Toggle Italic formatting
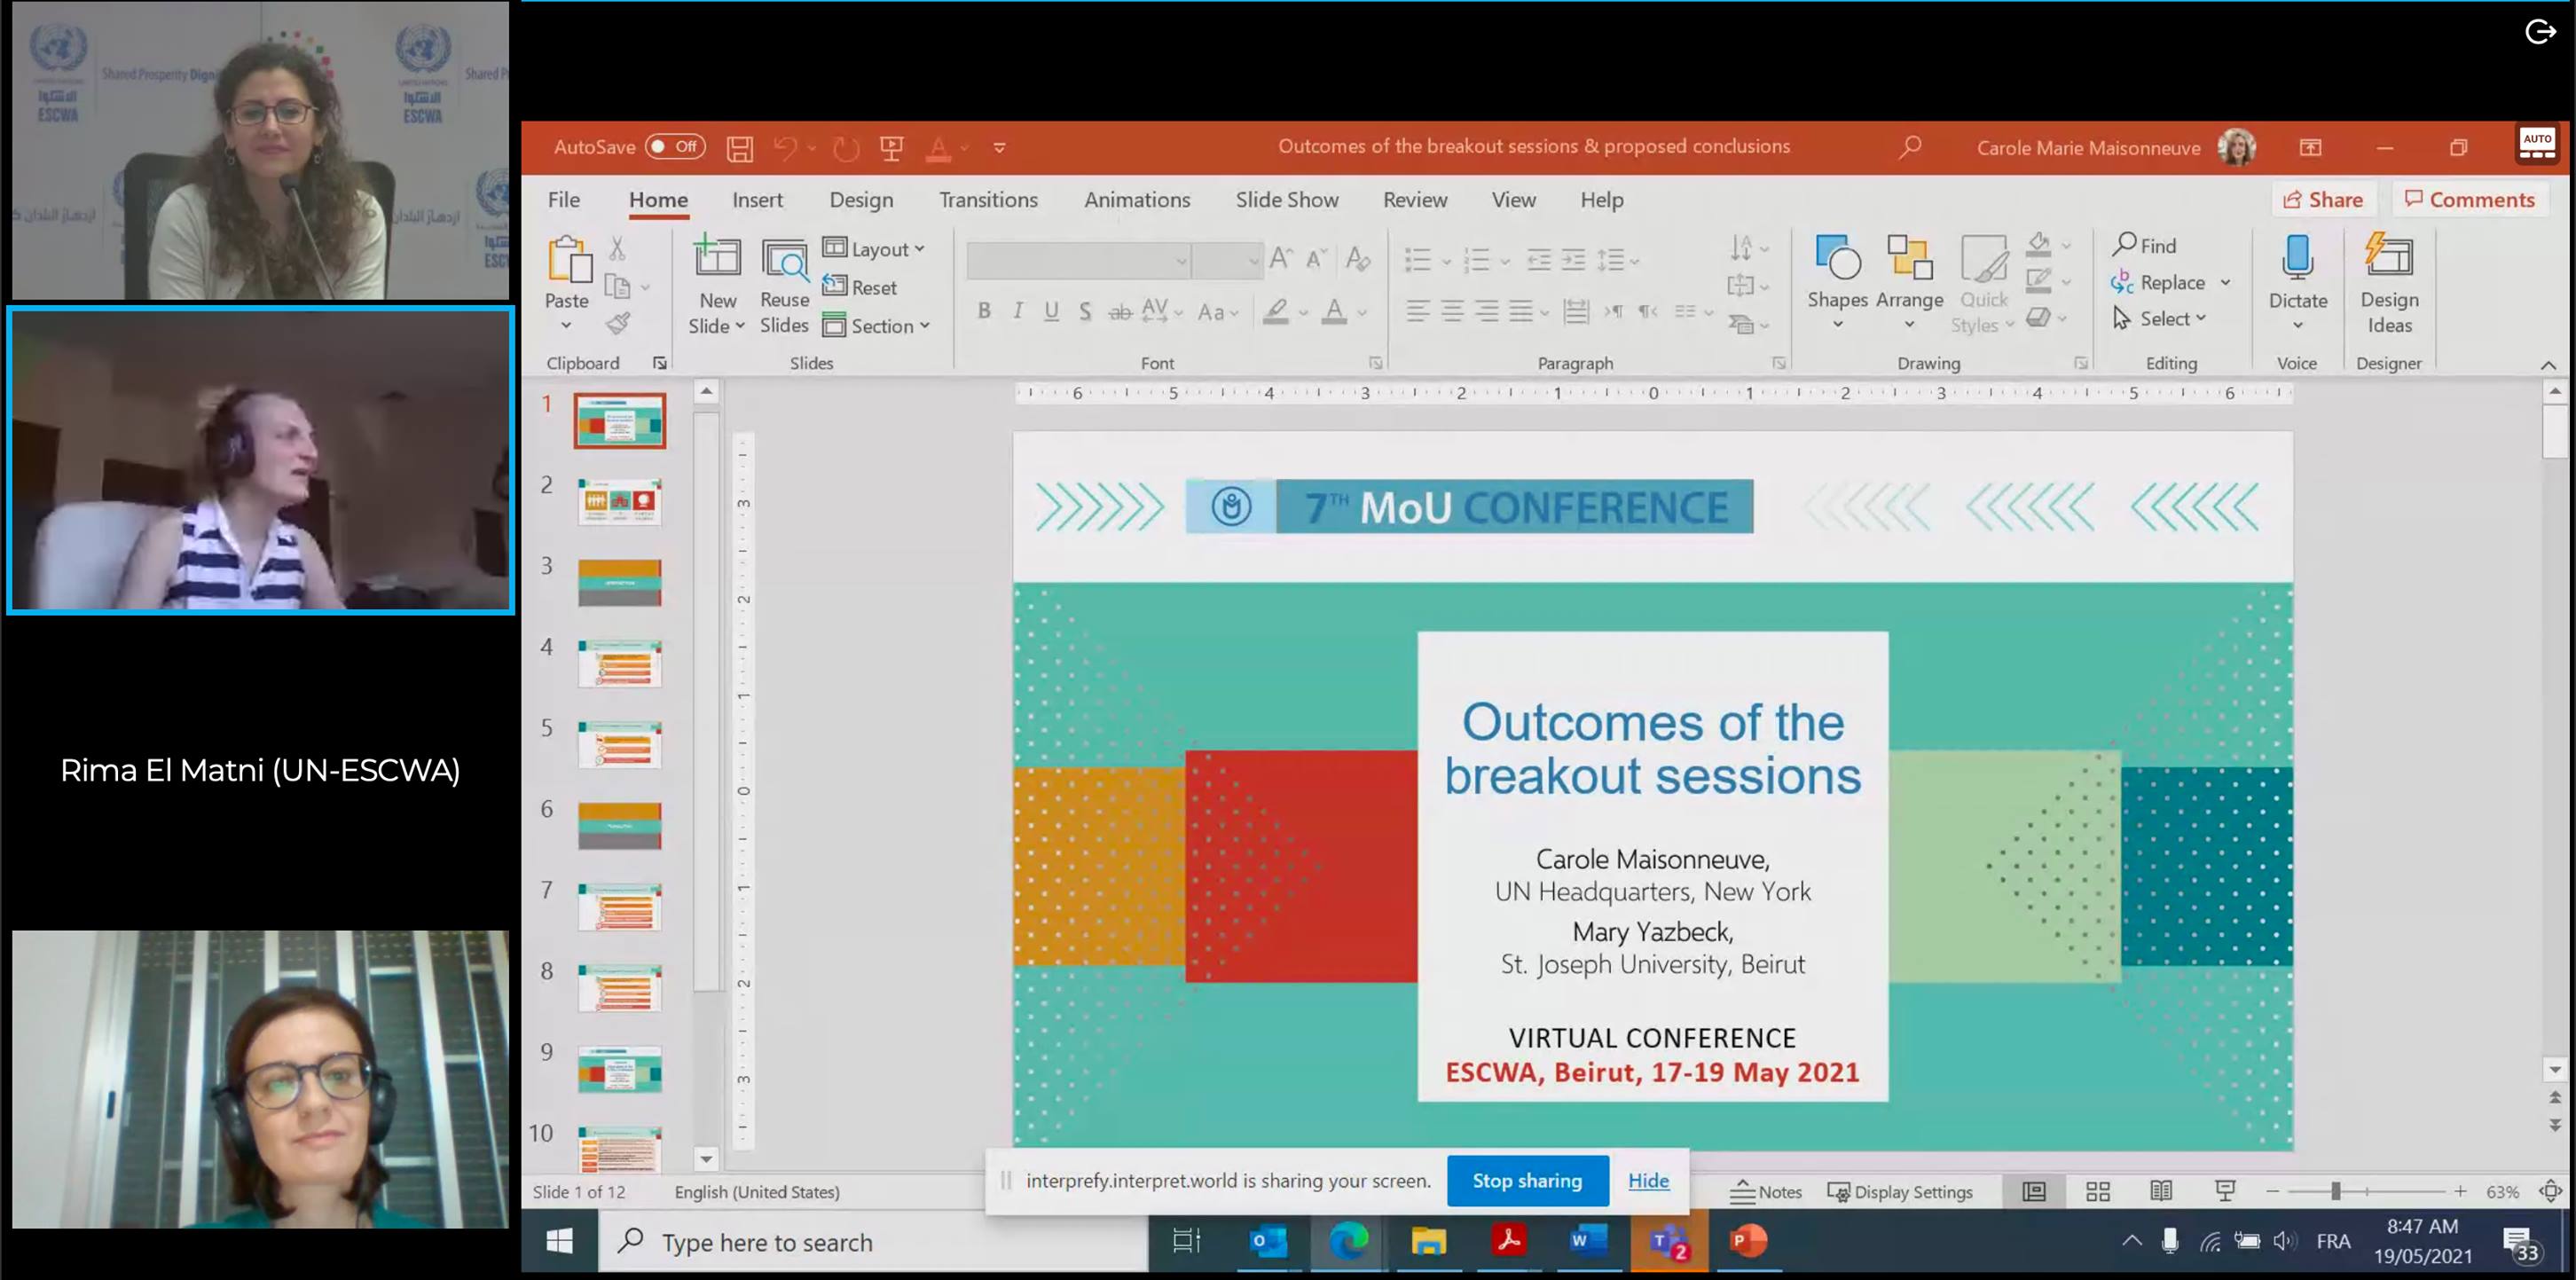This screenshot has height=1280, width=2576. [1017, 311]
